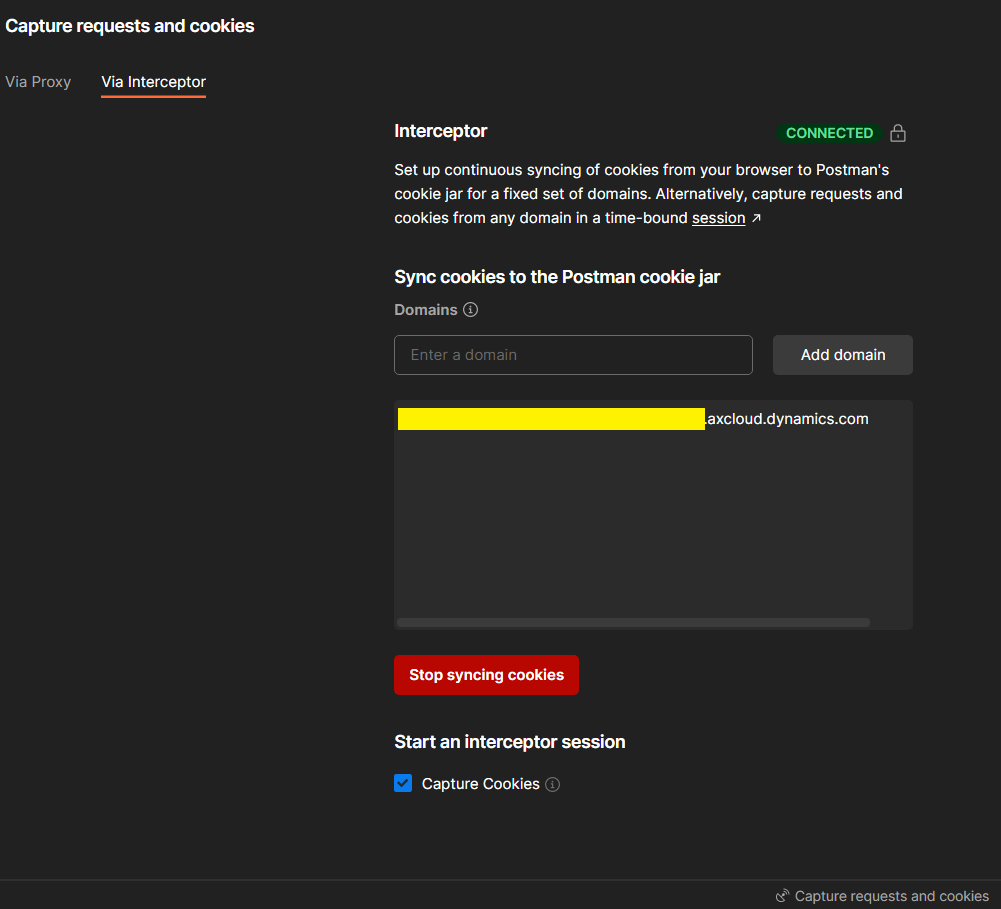Select the Via Interceptor tab
The height and width of the screenshot is (909, 1001).
click(153, 82)
